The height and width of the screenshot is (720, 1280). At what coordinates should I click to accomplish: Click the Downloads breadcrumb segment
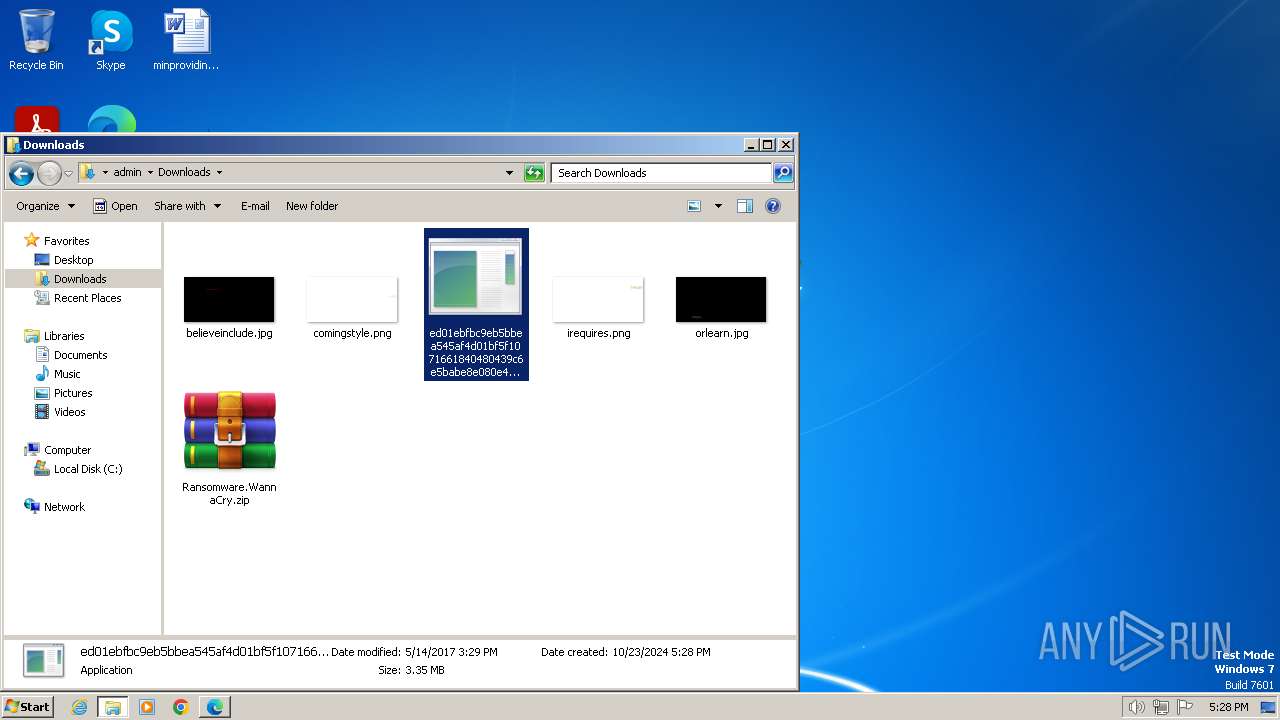184,172
